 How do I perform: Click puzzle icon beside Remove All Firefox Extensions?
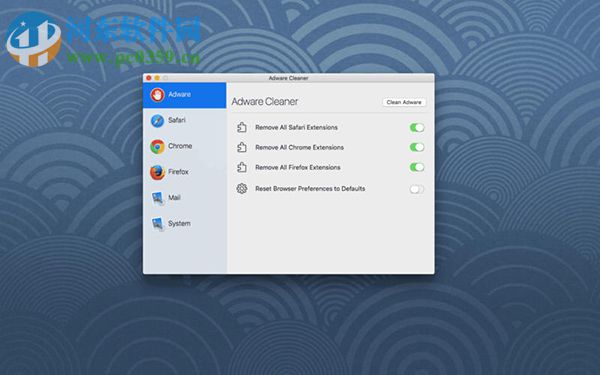pos(241,167)
